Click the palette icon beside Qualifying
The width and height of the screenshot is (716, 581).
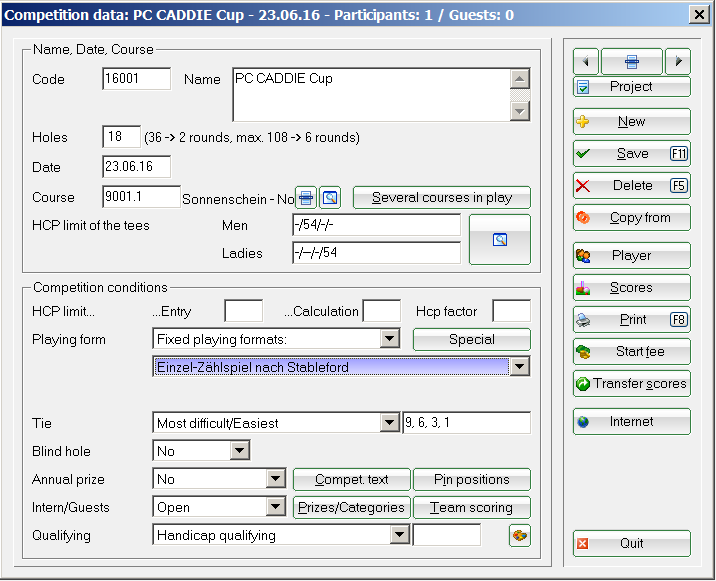519,535
